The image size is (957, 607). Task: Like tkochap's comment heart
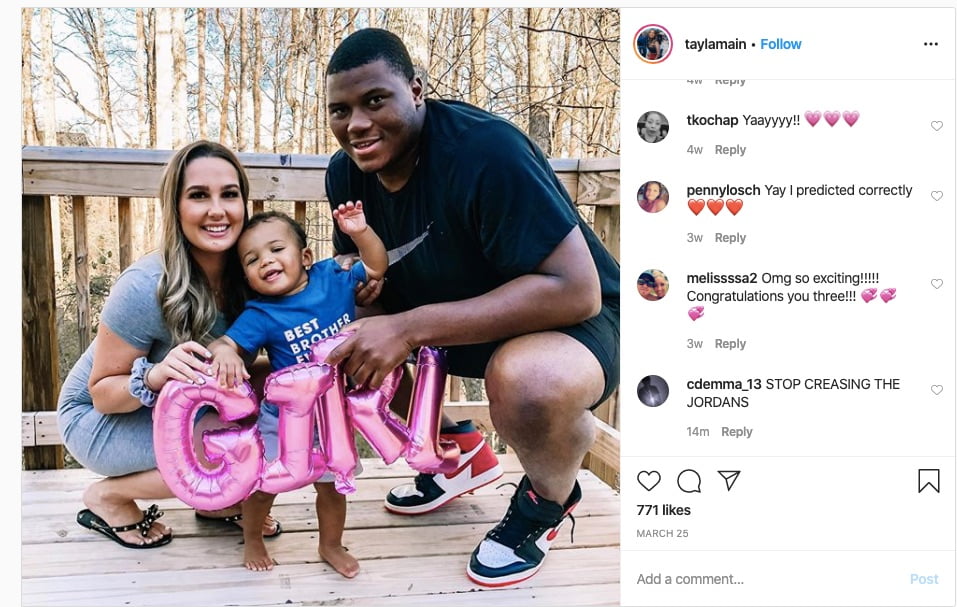[x=936, y=126]
